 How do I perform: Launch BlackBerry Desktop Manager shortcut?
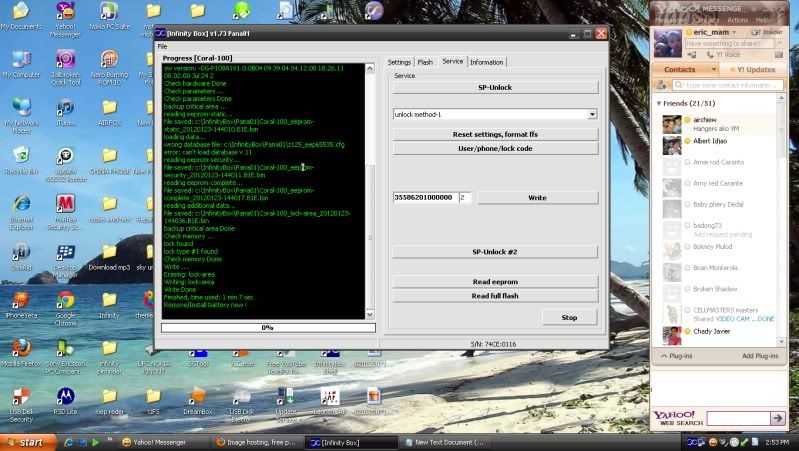click(x=65, y=260)
